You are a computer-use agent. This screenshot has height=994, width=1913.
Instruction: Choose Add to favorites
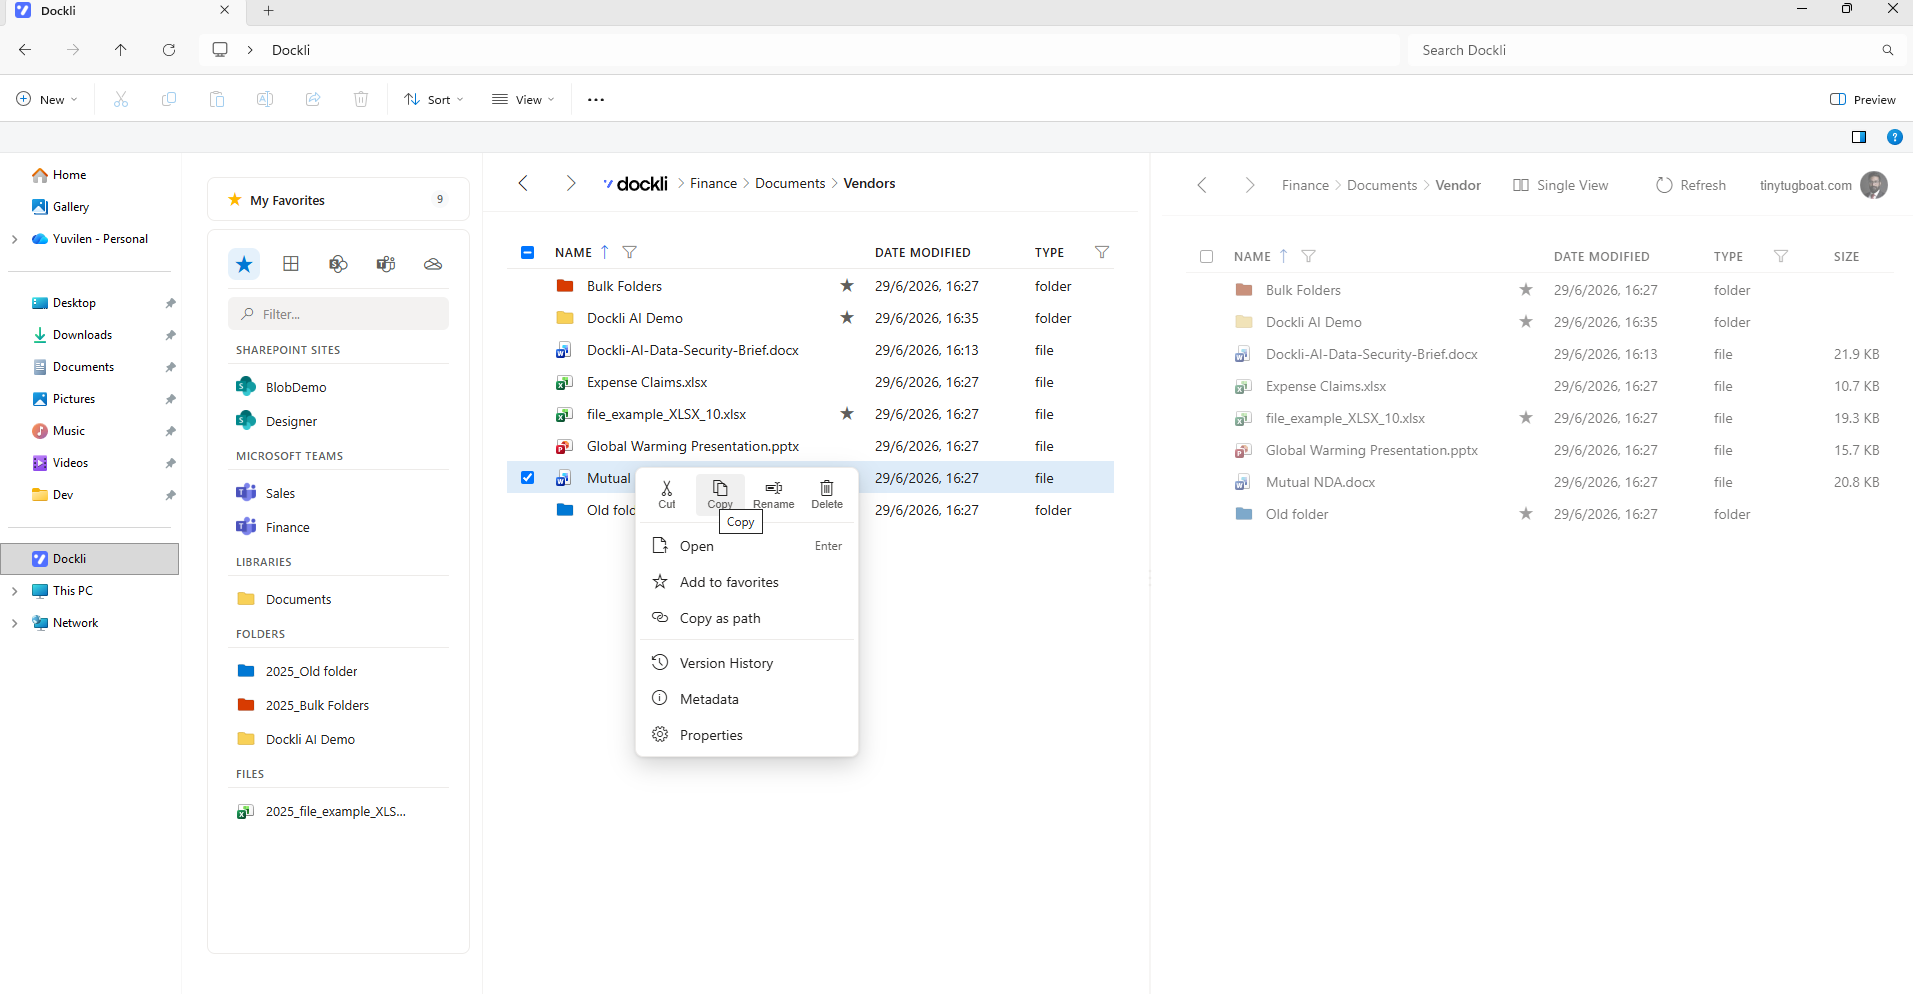tap(746, 582)
